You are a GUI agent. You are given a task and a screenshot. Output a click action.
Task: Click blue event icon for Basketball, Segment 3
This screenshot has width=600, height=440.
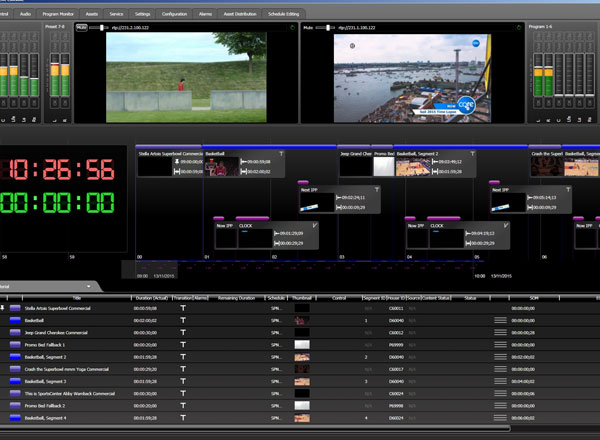tap(15, 381)
